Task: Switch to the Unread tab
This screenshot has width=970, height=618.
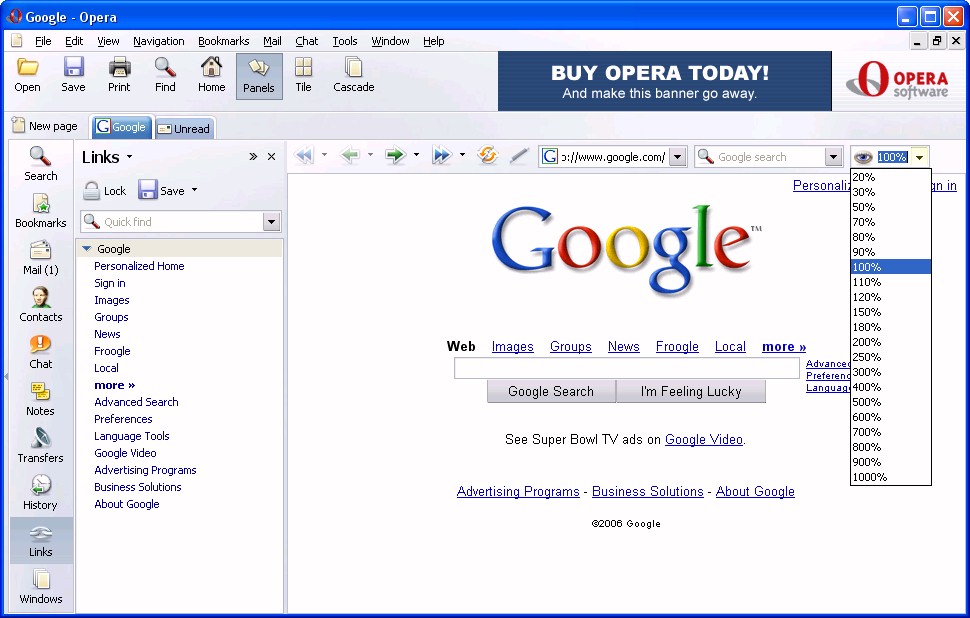Action: [x=184, y=128]
